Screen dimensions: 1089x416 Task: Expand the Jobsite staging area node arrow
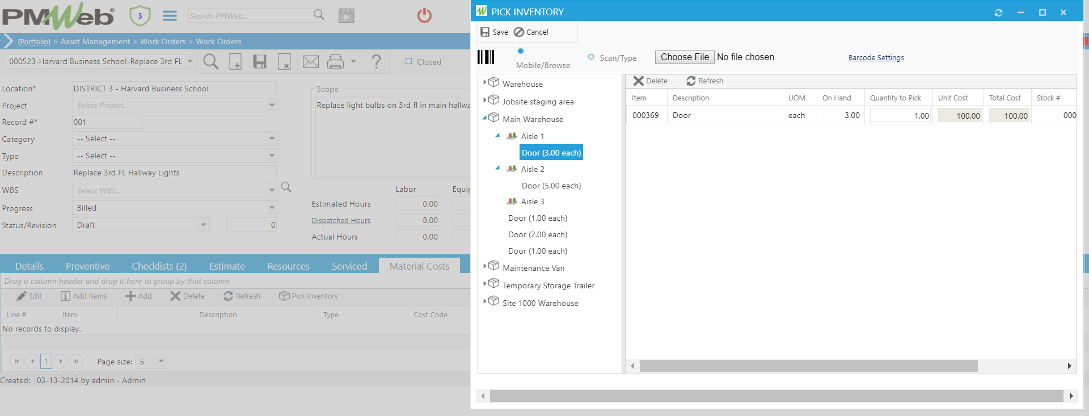coord(485,100)
